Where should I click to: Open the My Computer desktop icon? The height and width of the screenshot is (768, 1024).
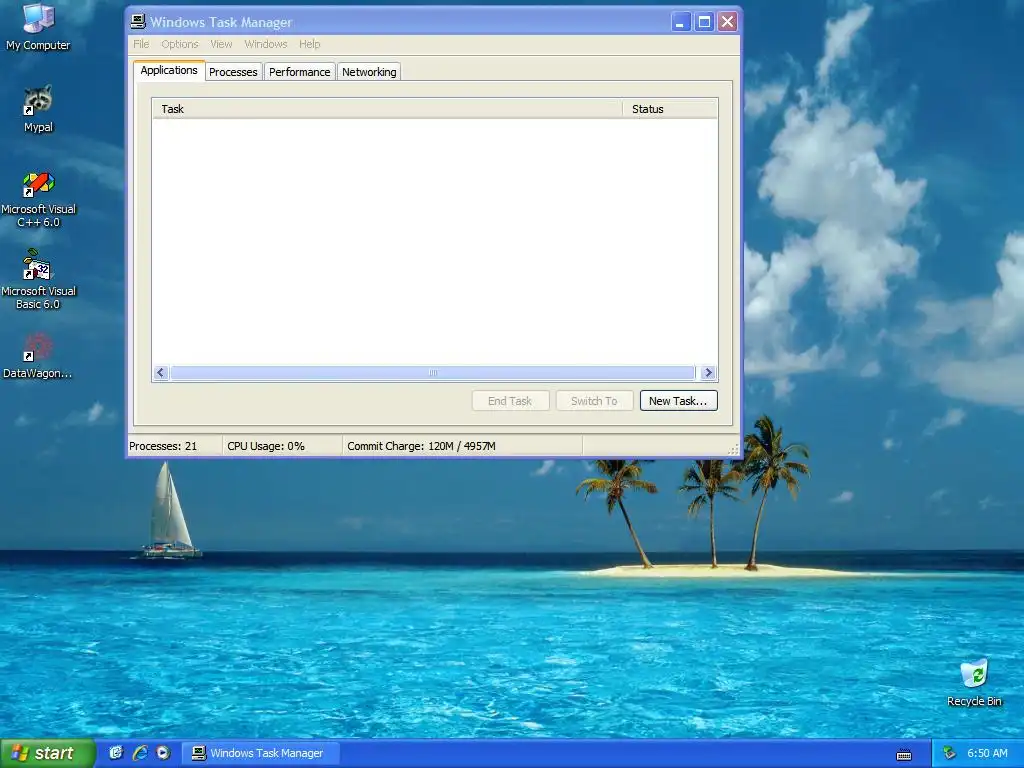click(38, 27)
